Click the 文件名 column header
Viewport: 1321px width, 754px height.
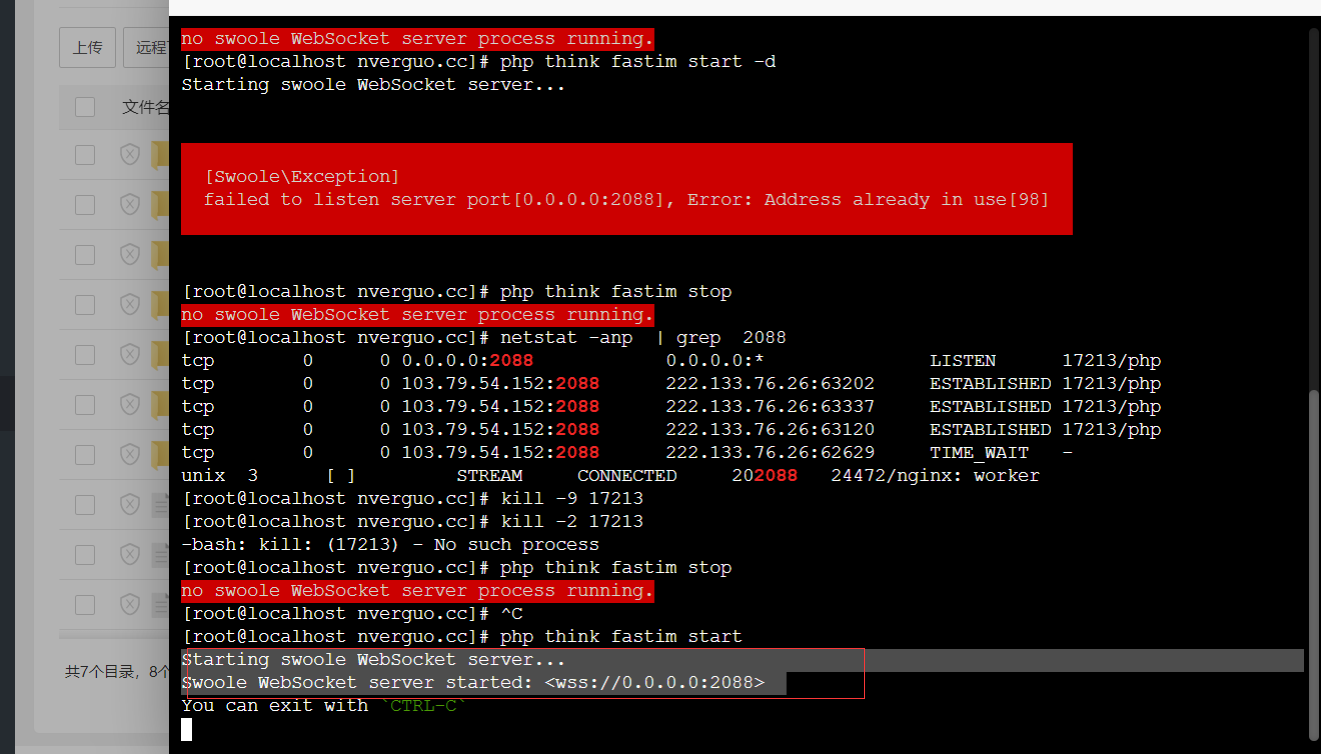pyautogui.click(x=145, y=107)
